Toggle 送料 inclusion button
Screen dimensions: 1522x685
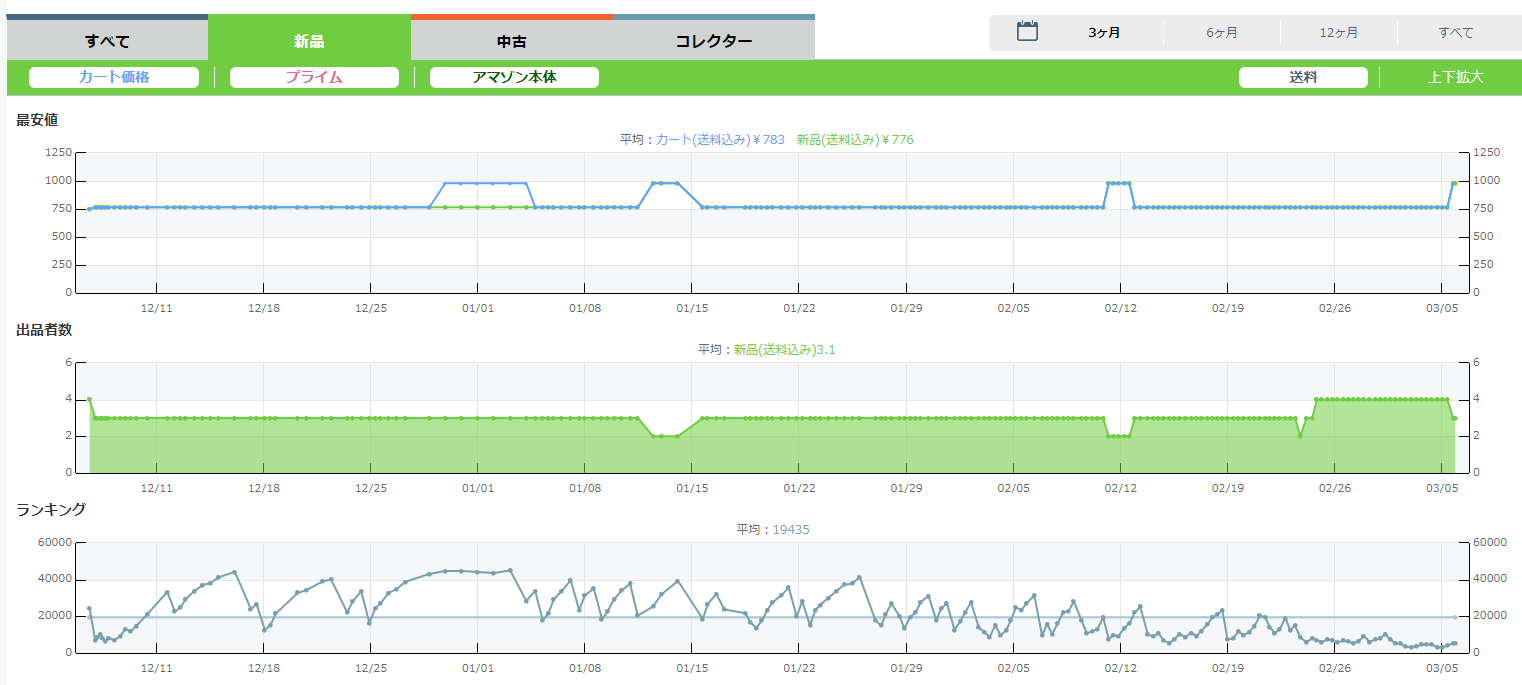[x=1303, y=77]
